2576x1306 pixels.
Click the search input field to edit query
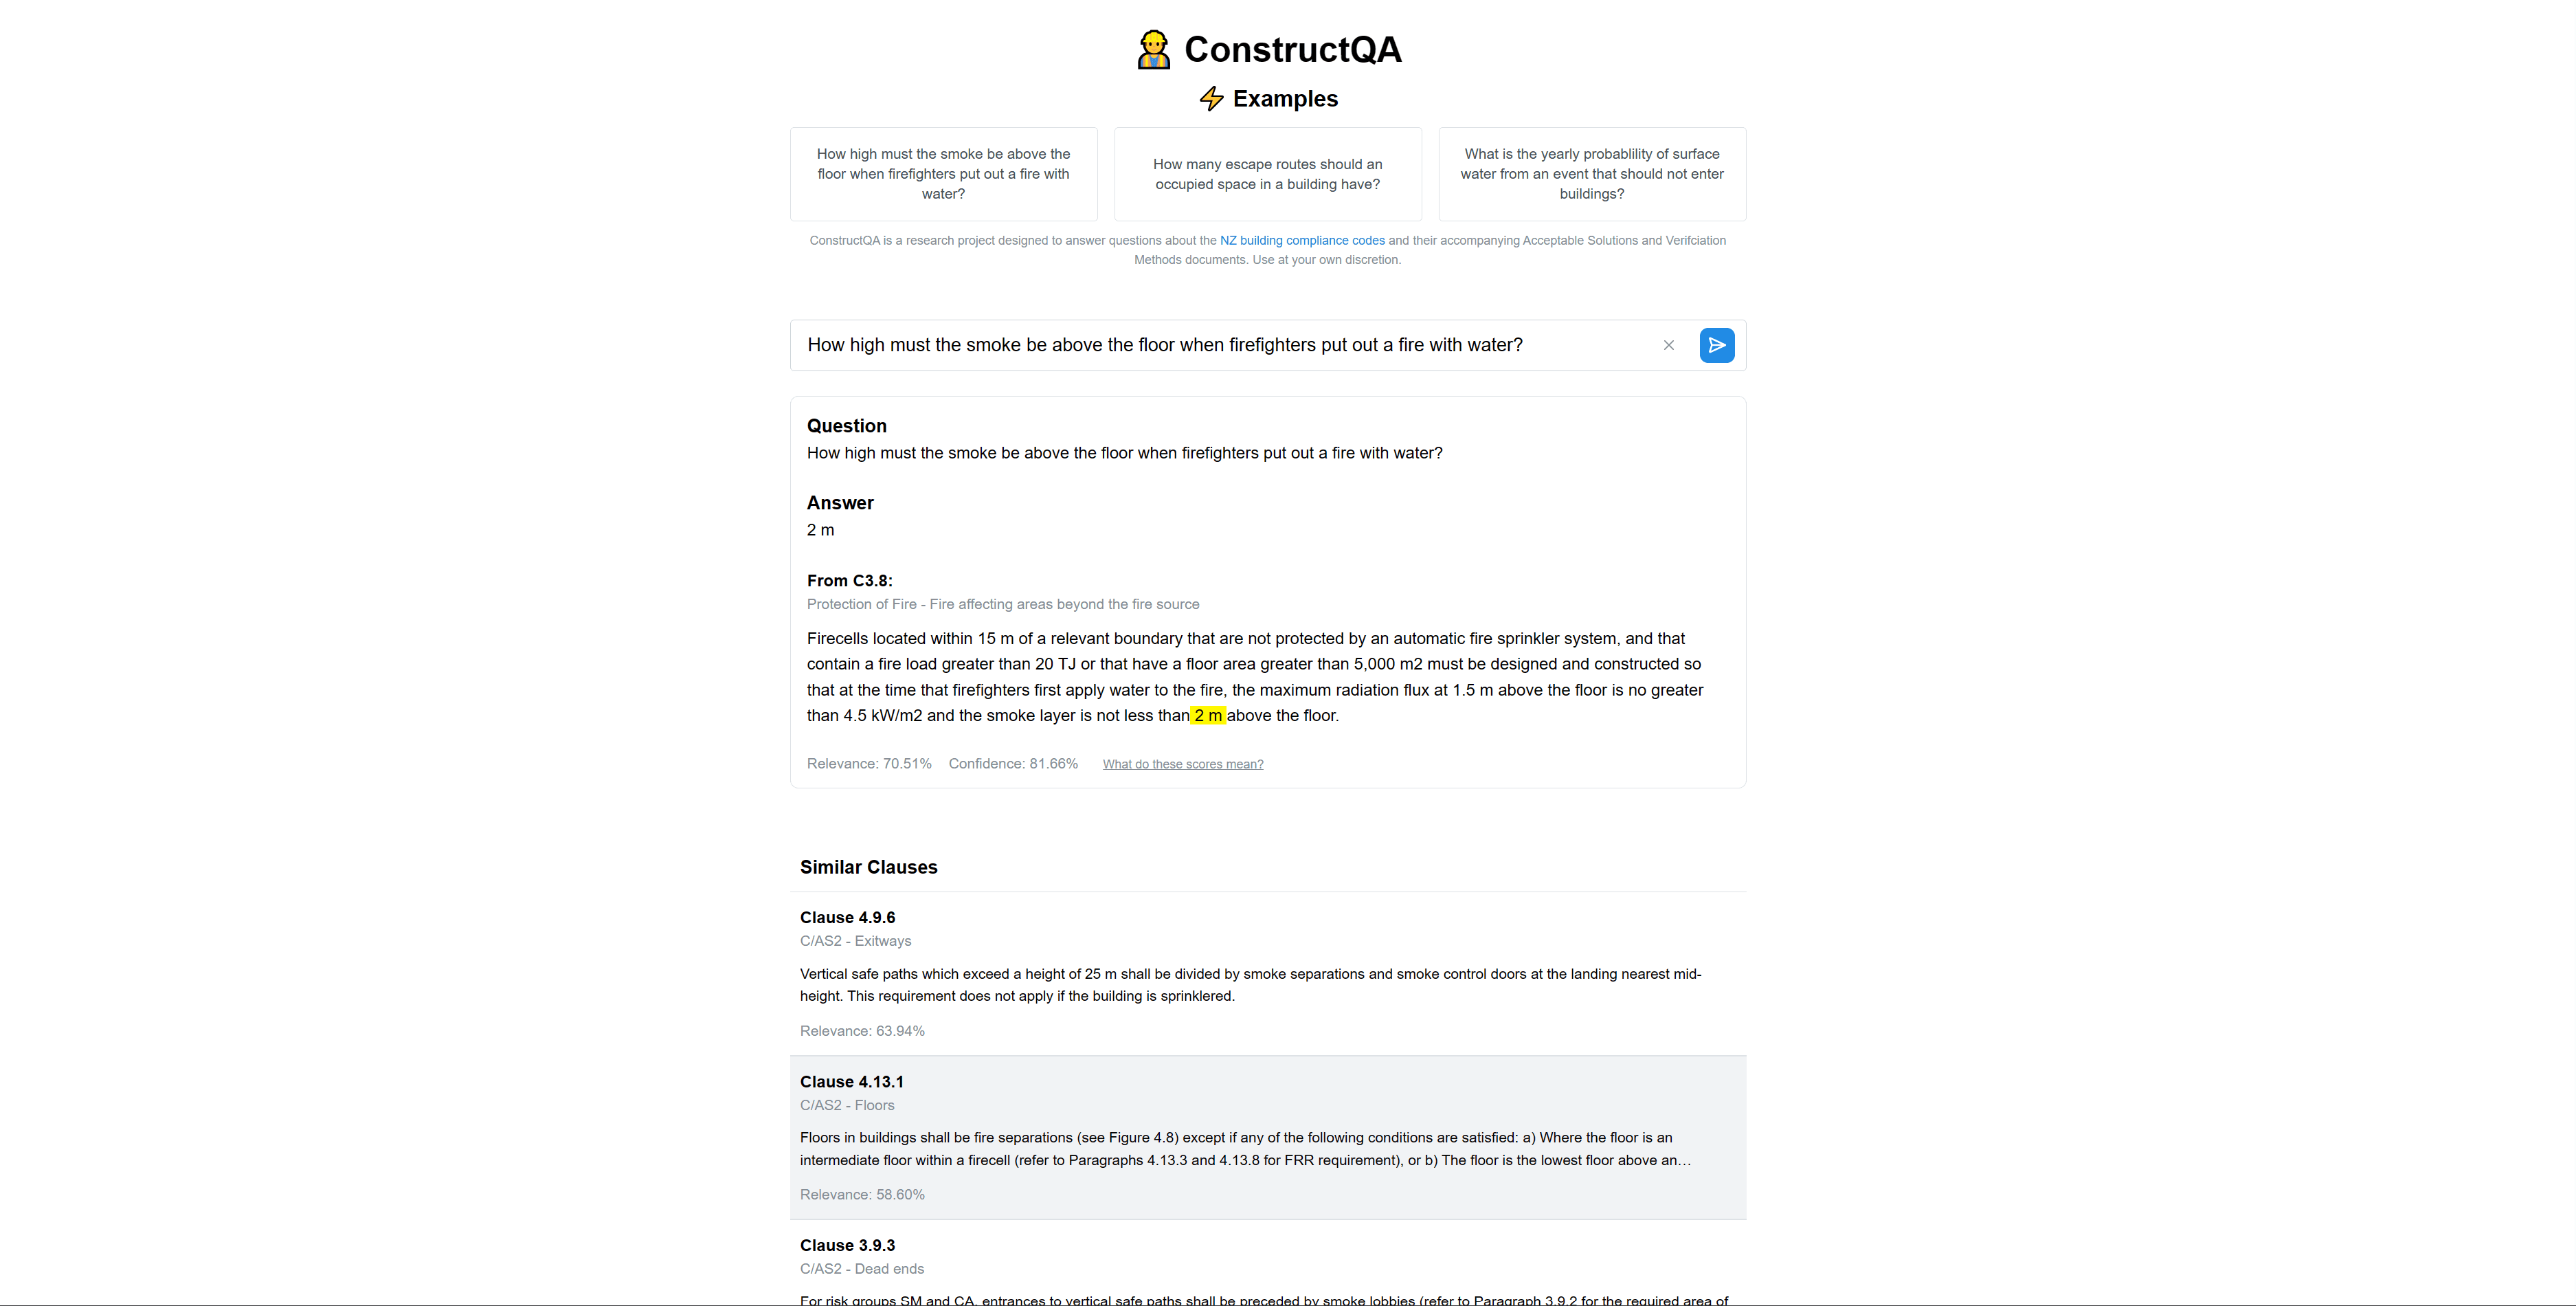(1224, 345)
